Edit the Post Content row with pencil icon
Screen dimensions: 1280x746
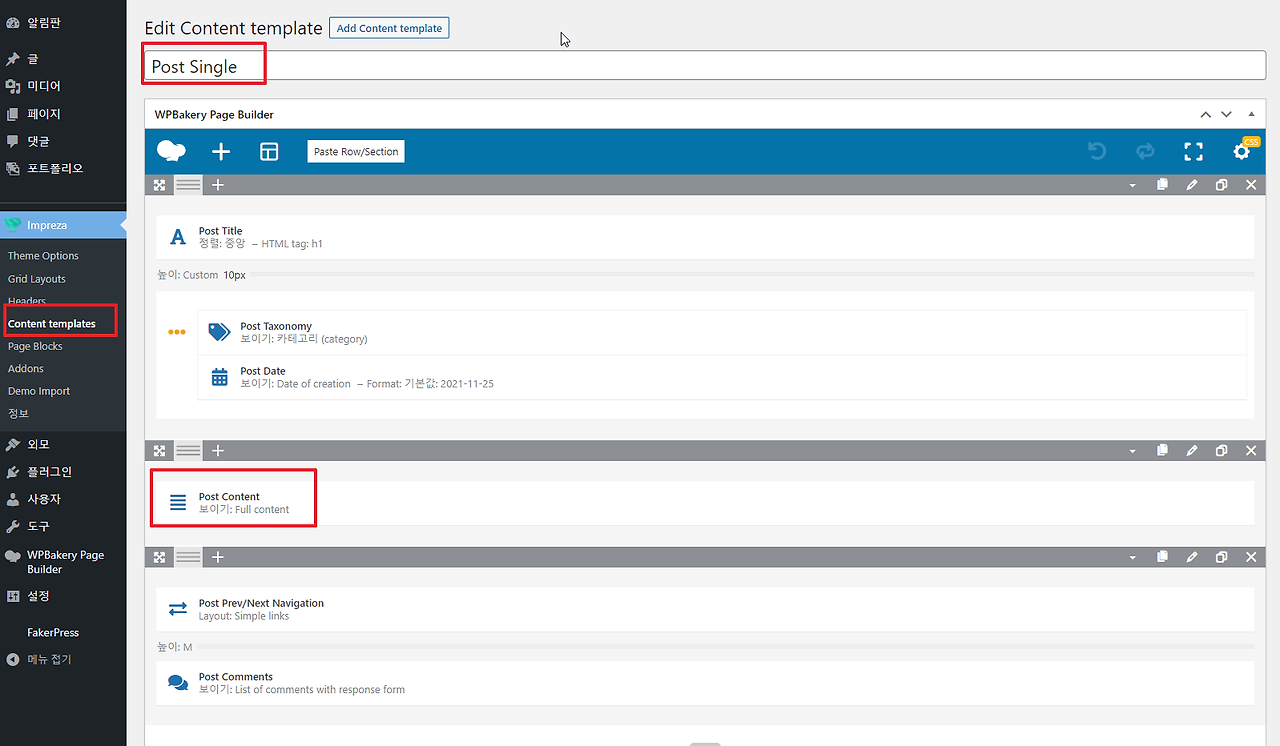(1192, 451)
